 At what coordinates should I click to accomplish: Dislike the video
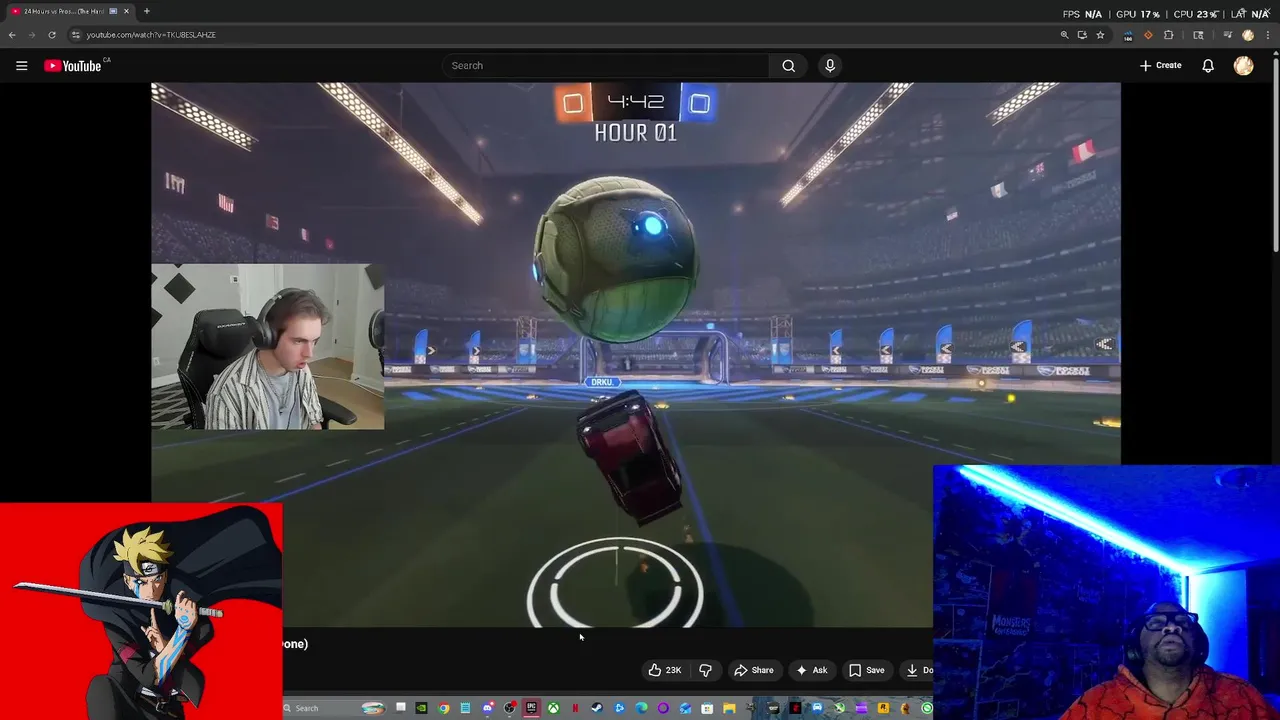pyautogui.click(x=705, y=670)
